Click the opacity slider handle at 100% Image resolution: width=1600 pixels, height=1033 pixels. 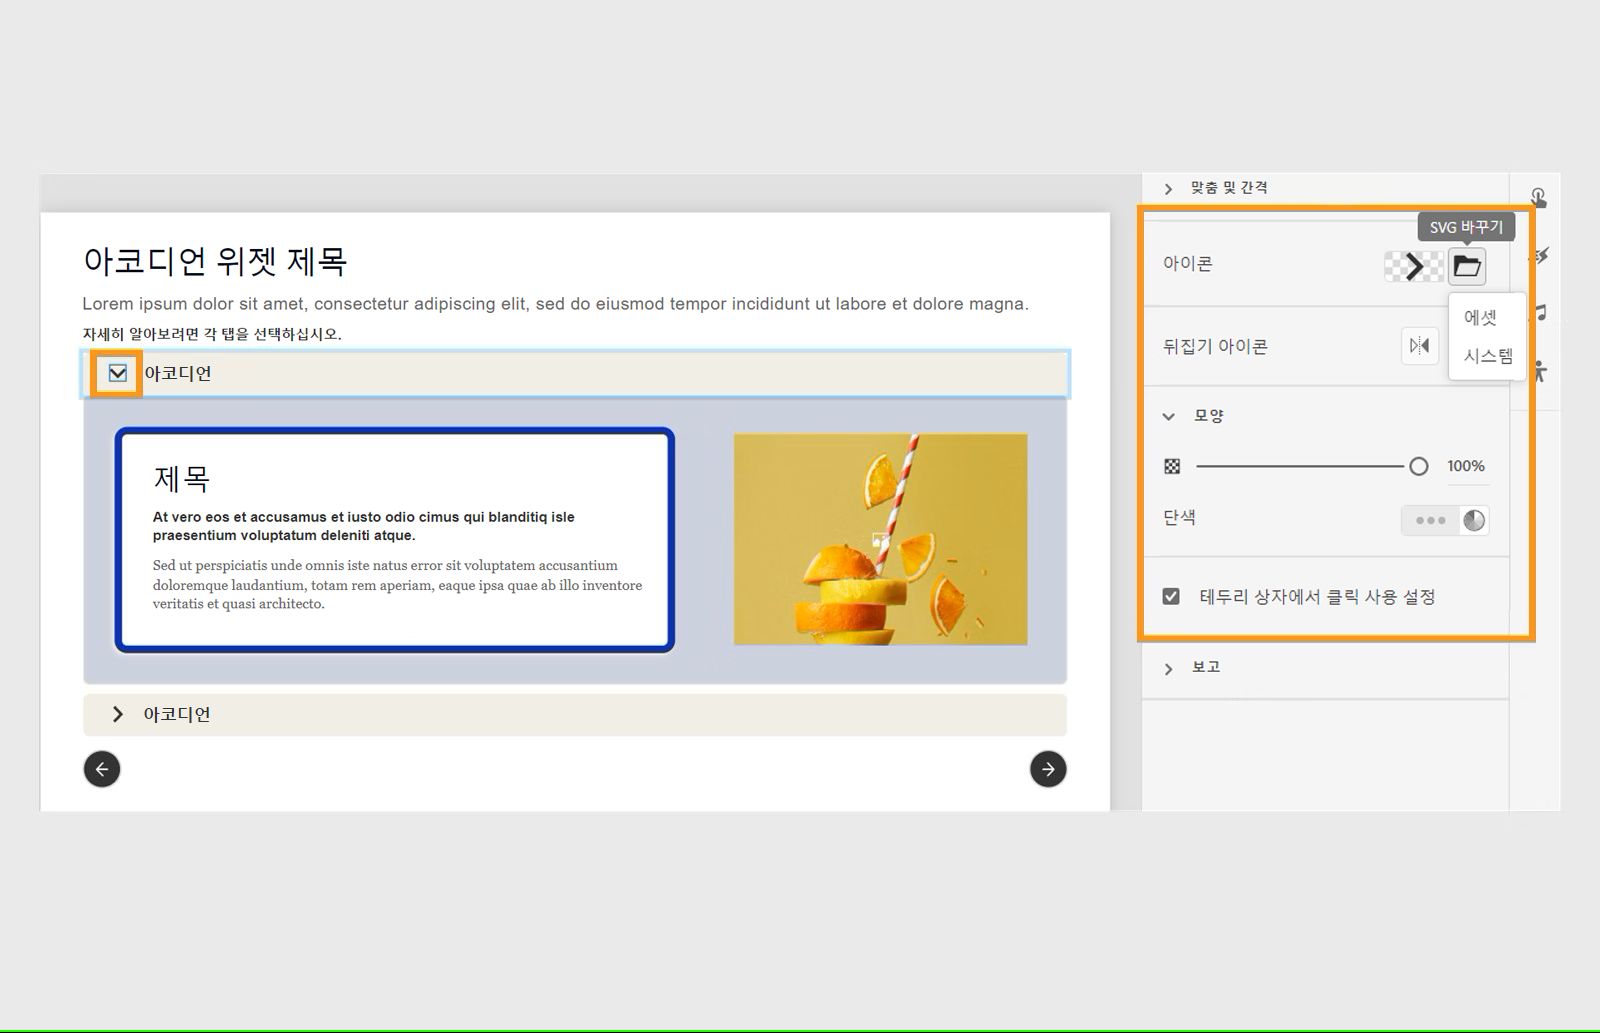pos(1418,465)
